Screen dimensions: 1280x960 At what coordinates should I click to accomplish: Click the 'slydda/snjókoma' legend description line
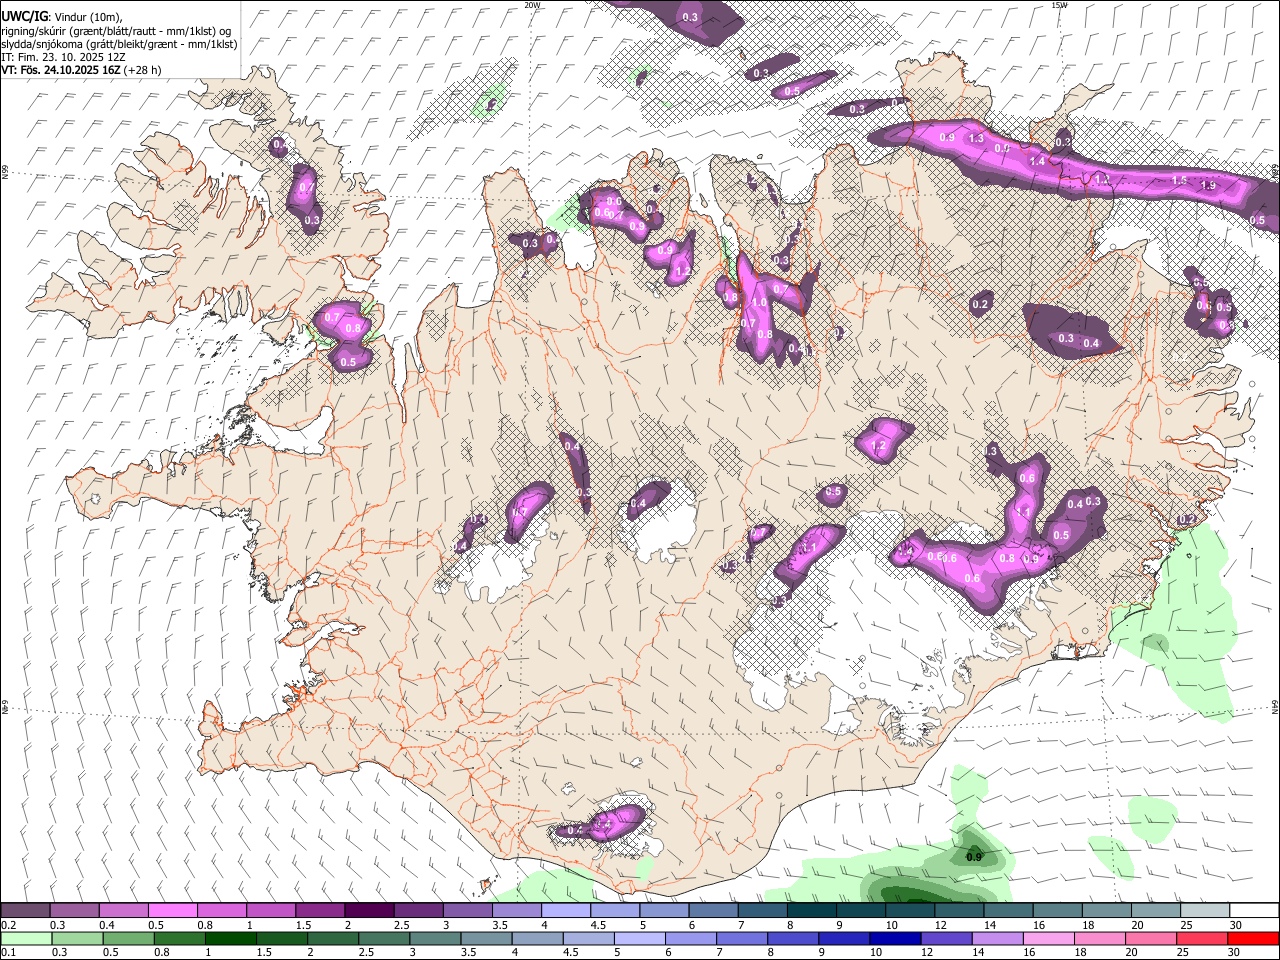coord(119,44)
